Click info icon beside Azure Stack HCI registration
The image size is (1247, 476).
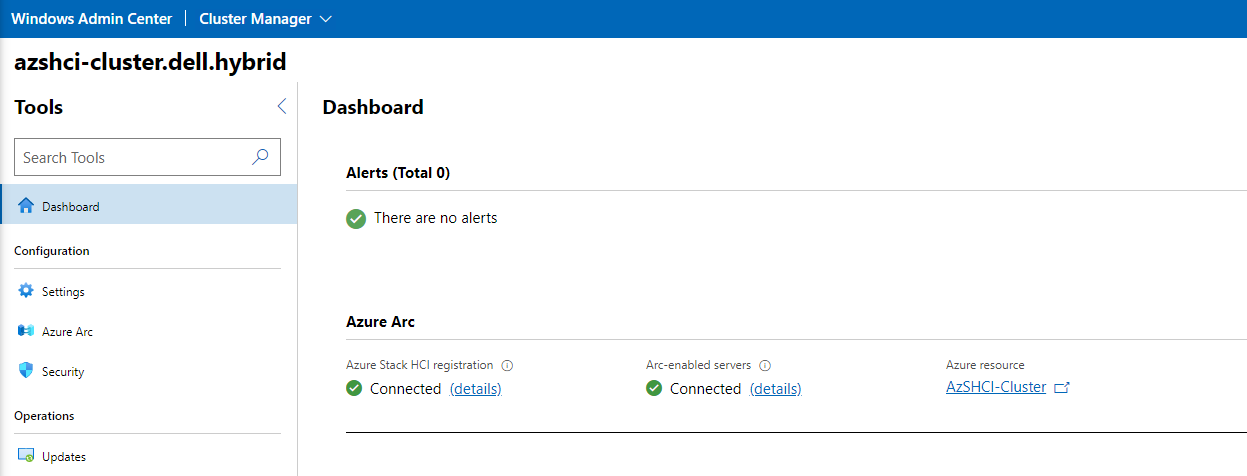tap(507, 366)
